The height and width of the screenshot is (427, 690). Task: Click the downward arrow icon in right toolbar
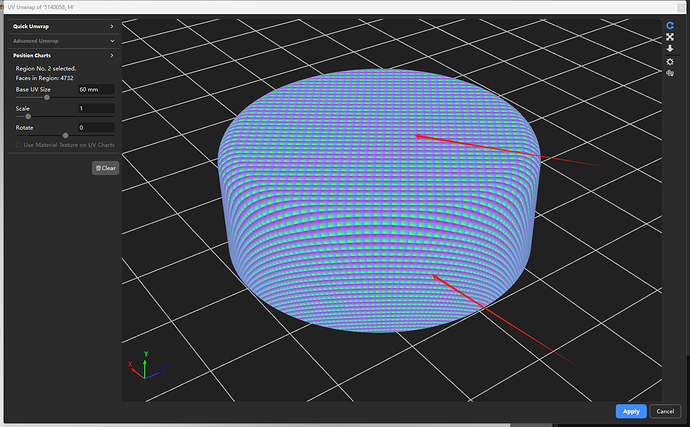[x=670, y=48]
